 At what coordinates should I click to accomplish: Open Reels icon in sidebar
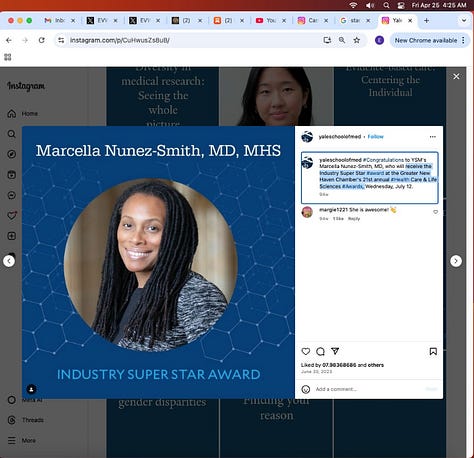tap(12, 175)
